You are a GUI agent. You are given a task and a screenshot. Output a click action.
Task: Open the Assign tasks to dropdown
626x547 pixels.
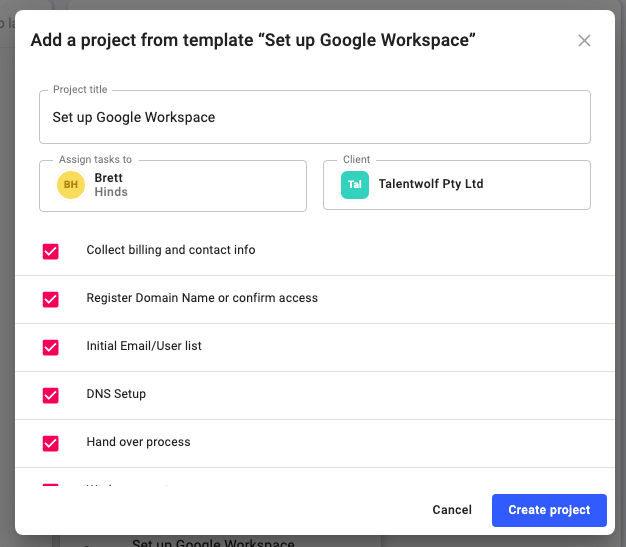(x=173, y=186)
